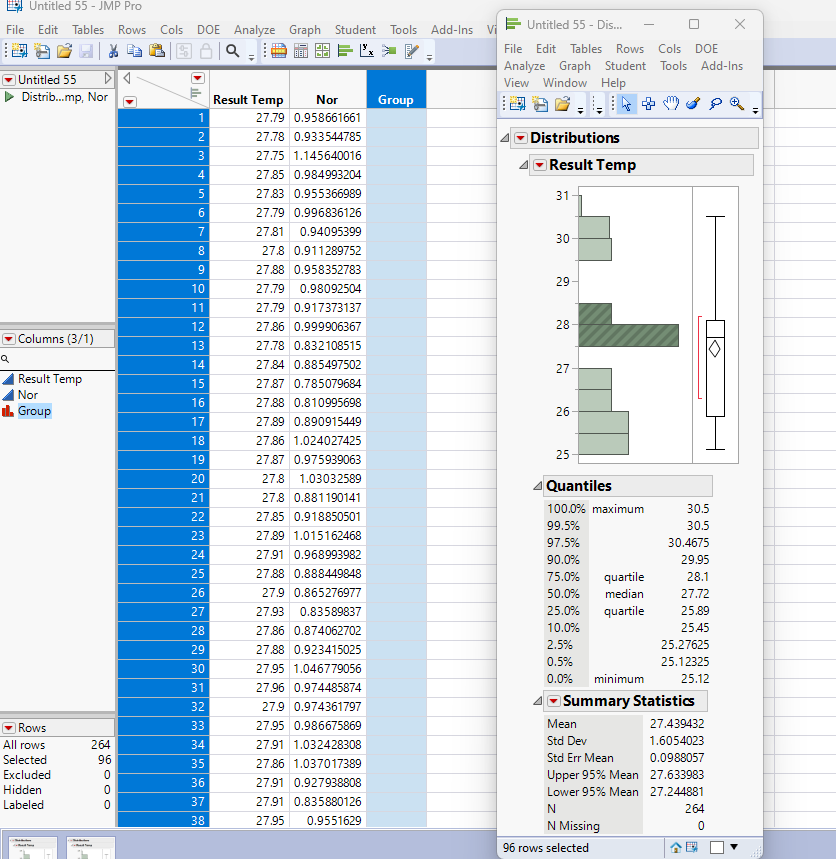This screenshot has width=836, height=859.
Task: Open the Result Temp red triangle menu
Action: click(x=539, y=165)
